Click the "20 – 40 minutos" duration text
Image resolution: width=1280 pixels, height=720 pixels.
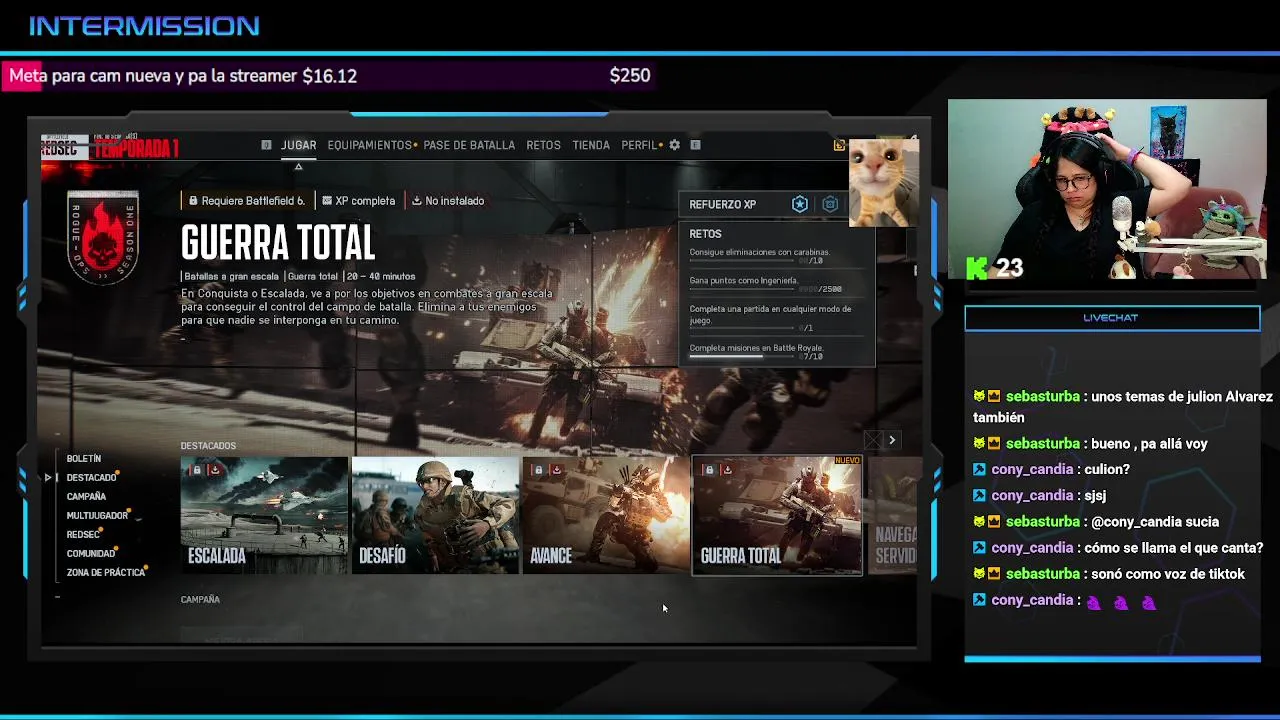381,276
